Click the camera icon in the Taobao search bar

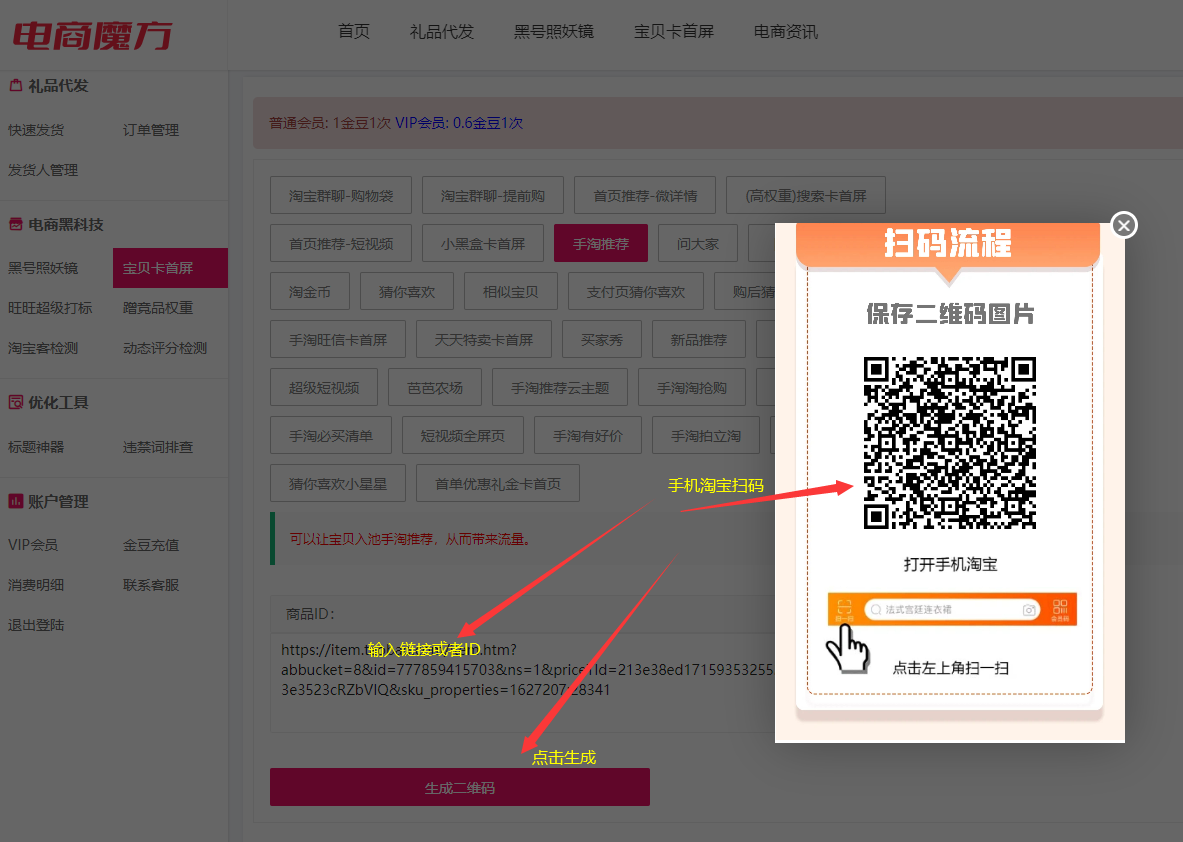(x=1028, y=610)
